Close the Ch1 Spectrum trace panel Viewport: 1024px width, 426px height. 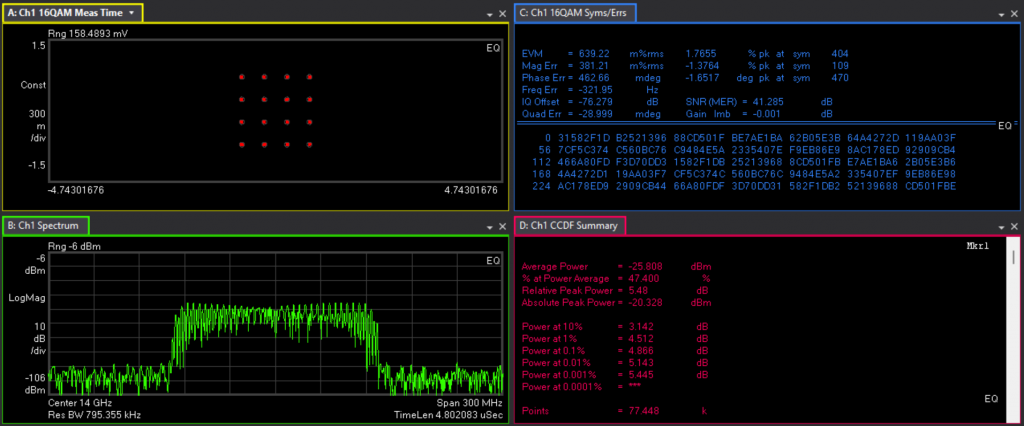tap(503, 228)
